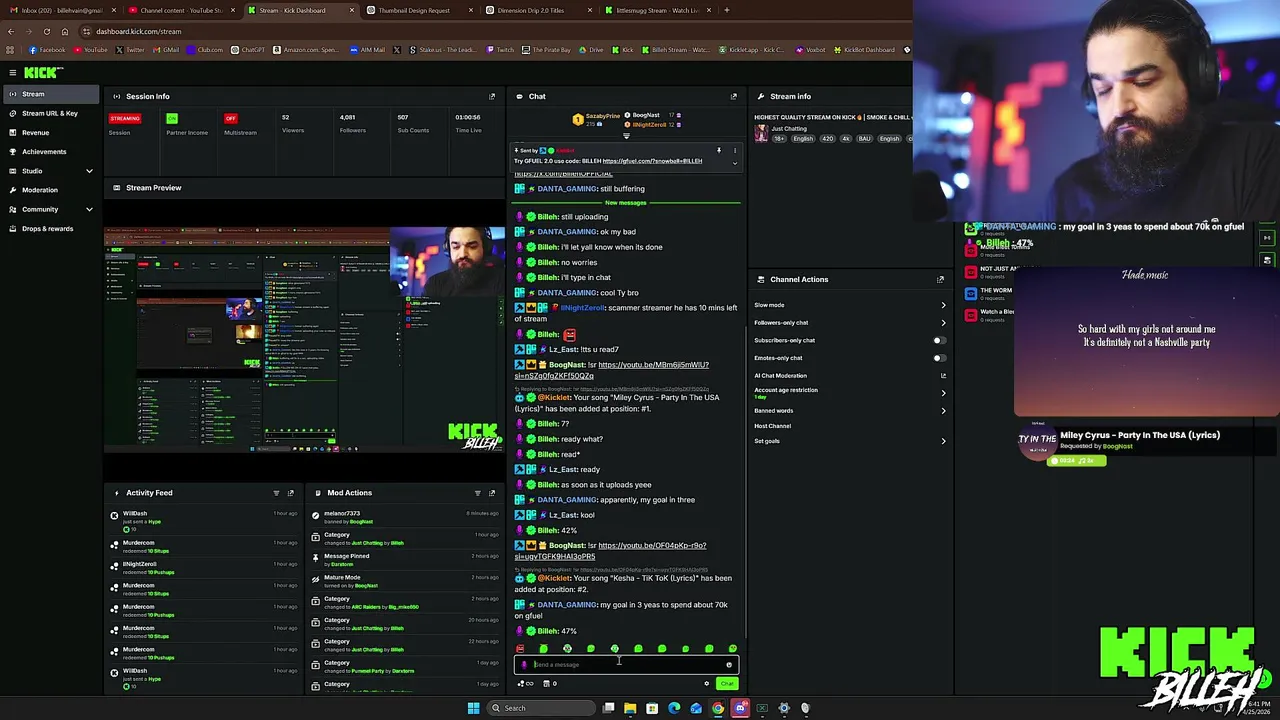The height and width of the screenshot is (720, 1280).
Task: Open Drops & rewards page
Action: 50,229
